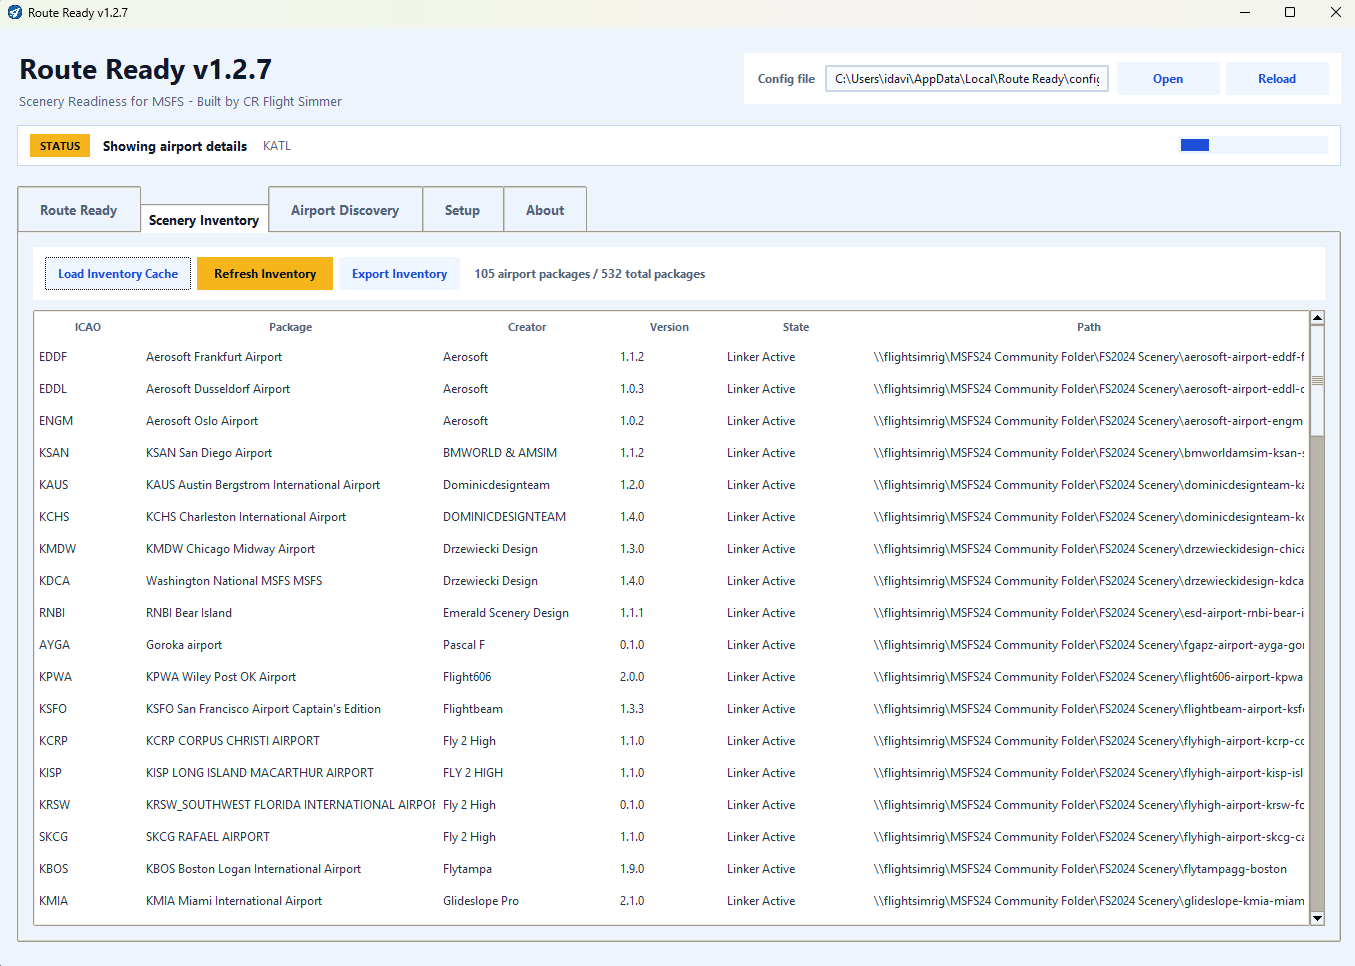Click KMIA Miami International Airport
1355x966 pixels.
pos(234,901)
